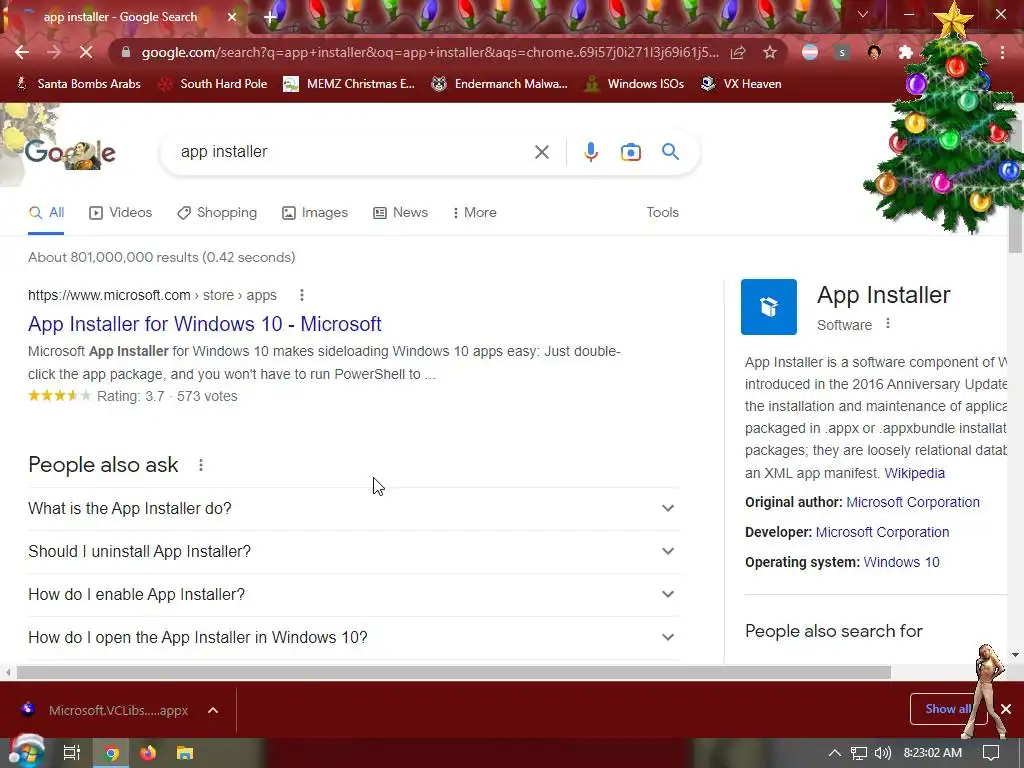The height and width of the screenshot is (768, 1024).
Task: Expand Microsoft.VCLibs download options arrow
Action: click(x=213, y=711)
